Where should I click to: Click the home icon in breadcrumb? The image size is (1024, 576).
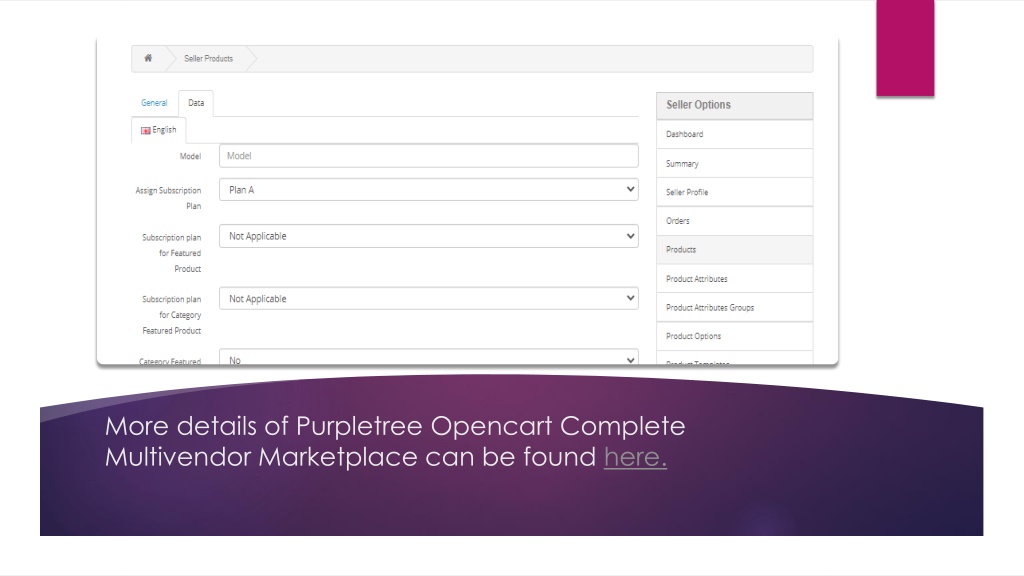148,58
